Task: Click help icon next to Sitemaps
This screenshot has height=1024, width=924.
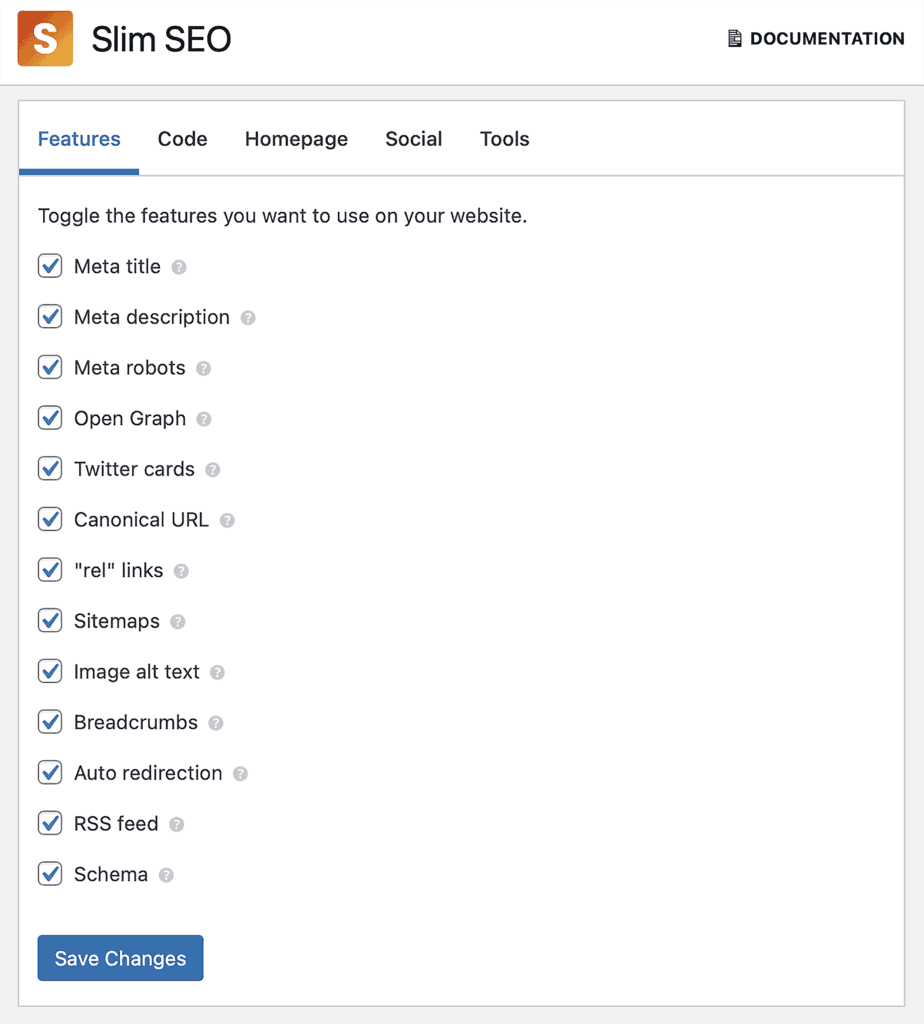Action: pos(178,621)
